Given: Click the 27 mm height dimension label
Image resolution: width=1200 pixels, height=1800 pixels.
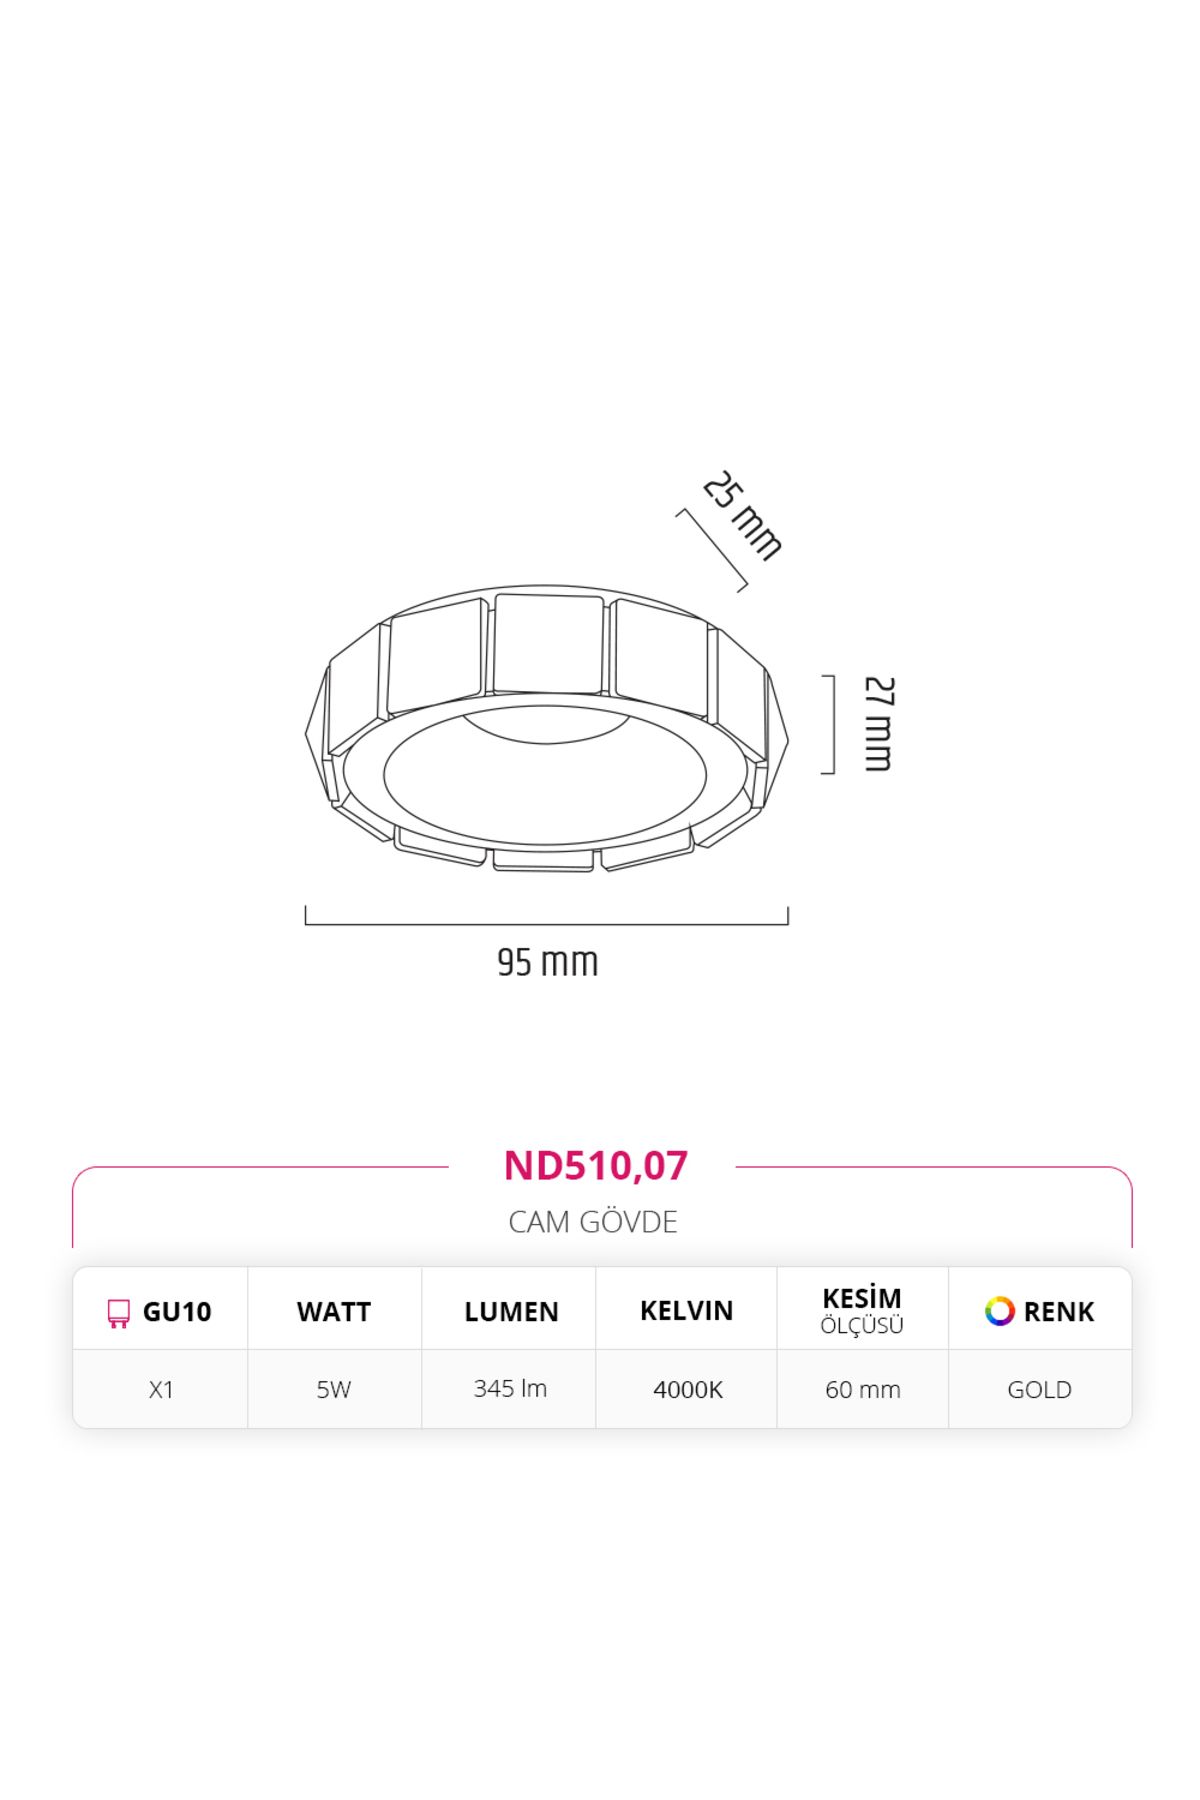Looking at the screenshot, I should tap(879, 724).
